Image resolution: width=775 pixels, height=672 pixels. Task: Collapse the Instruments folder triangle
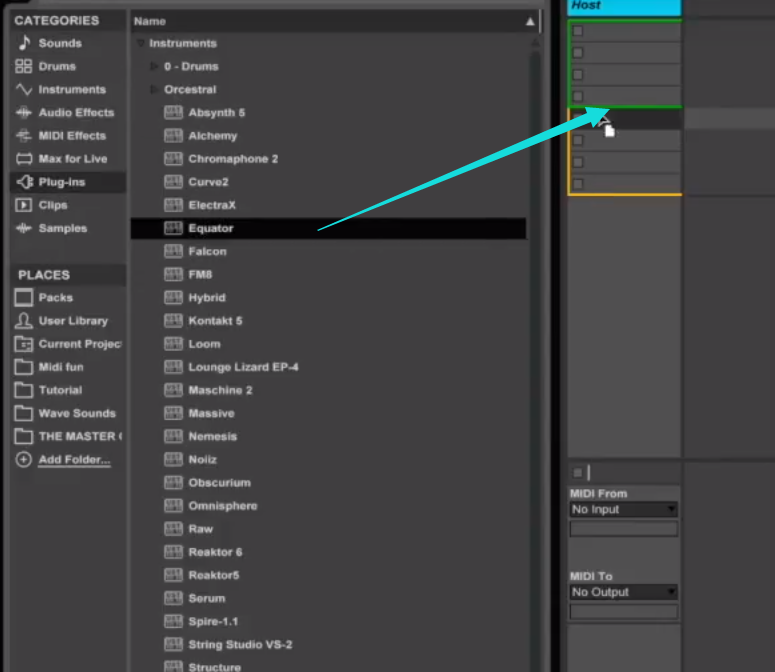click(x=140, y=43)
